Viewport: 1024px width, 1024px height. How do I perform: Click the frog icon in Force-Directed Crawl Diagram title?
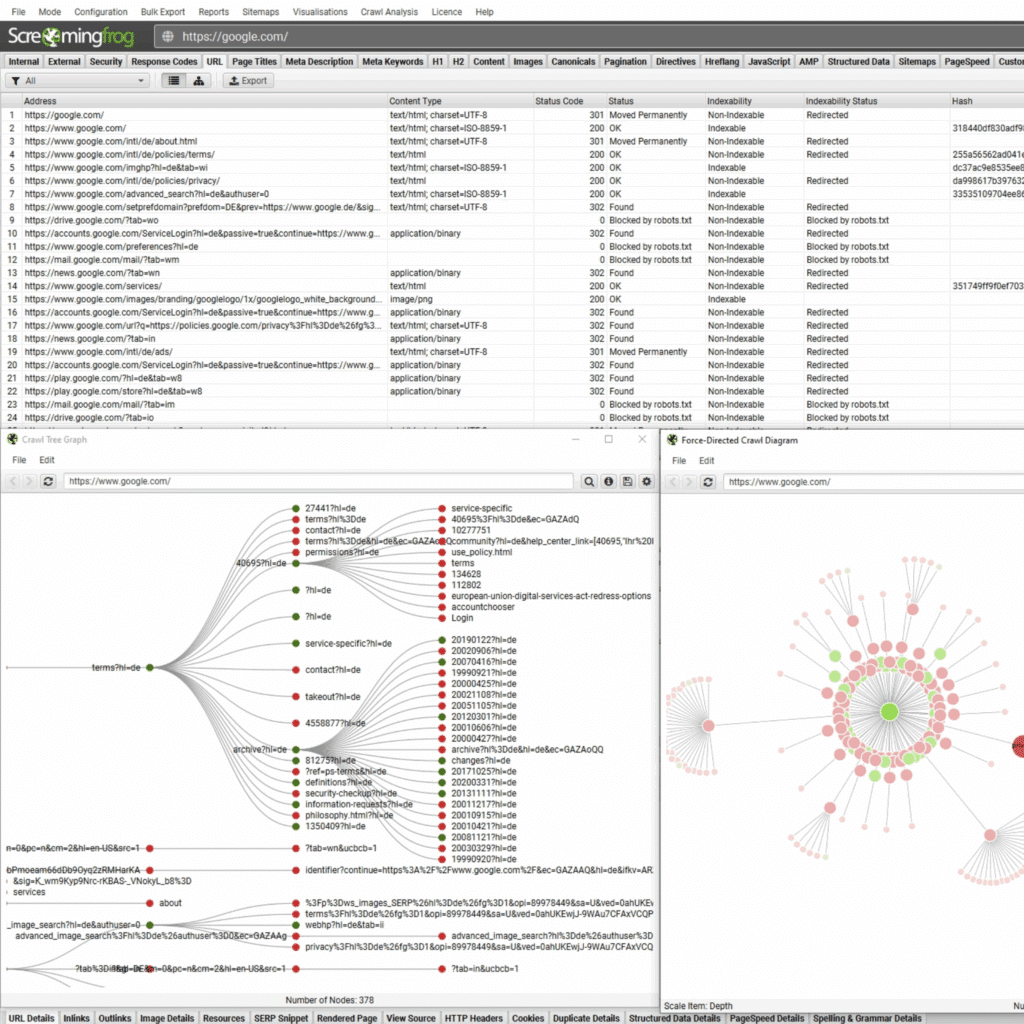672,440
